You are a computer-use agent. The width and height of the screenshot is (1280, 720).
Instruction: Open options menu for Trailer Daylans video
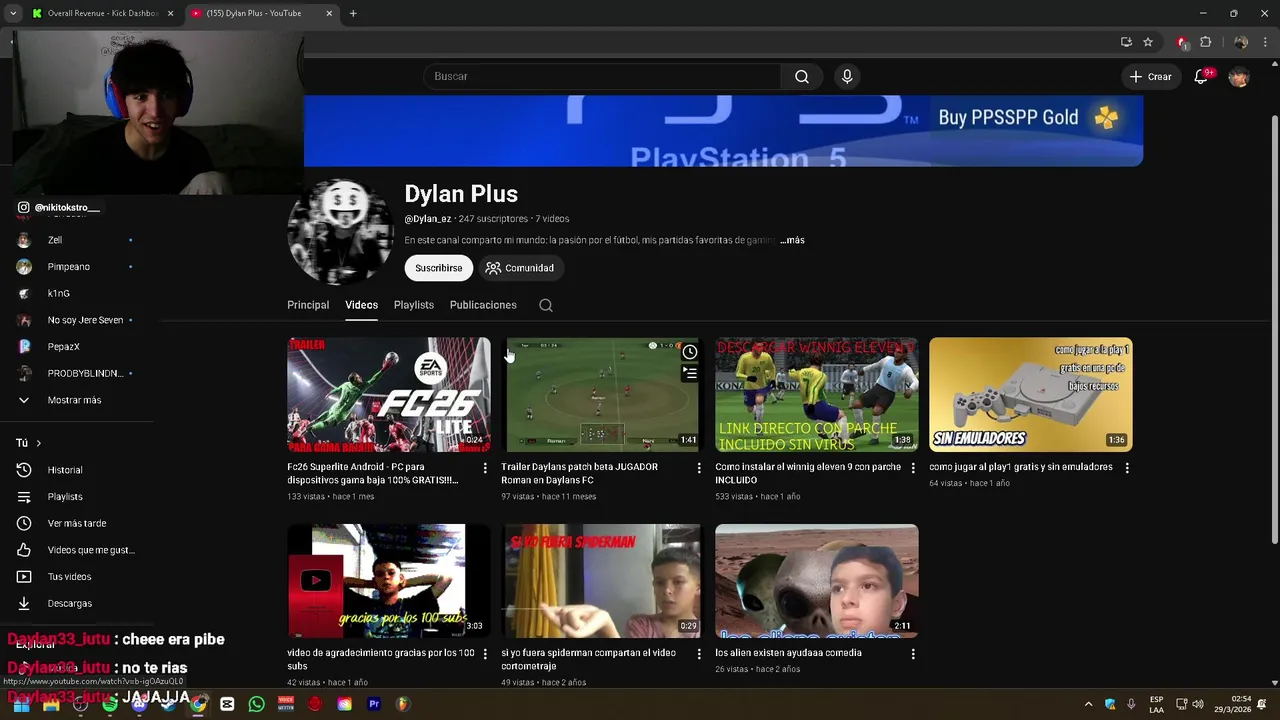[x=699, y=468]
